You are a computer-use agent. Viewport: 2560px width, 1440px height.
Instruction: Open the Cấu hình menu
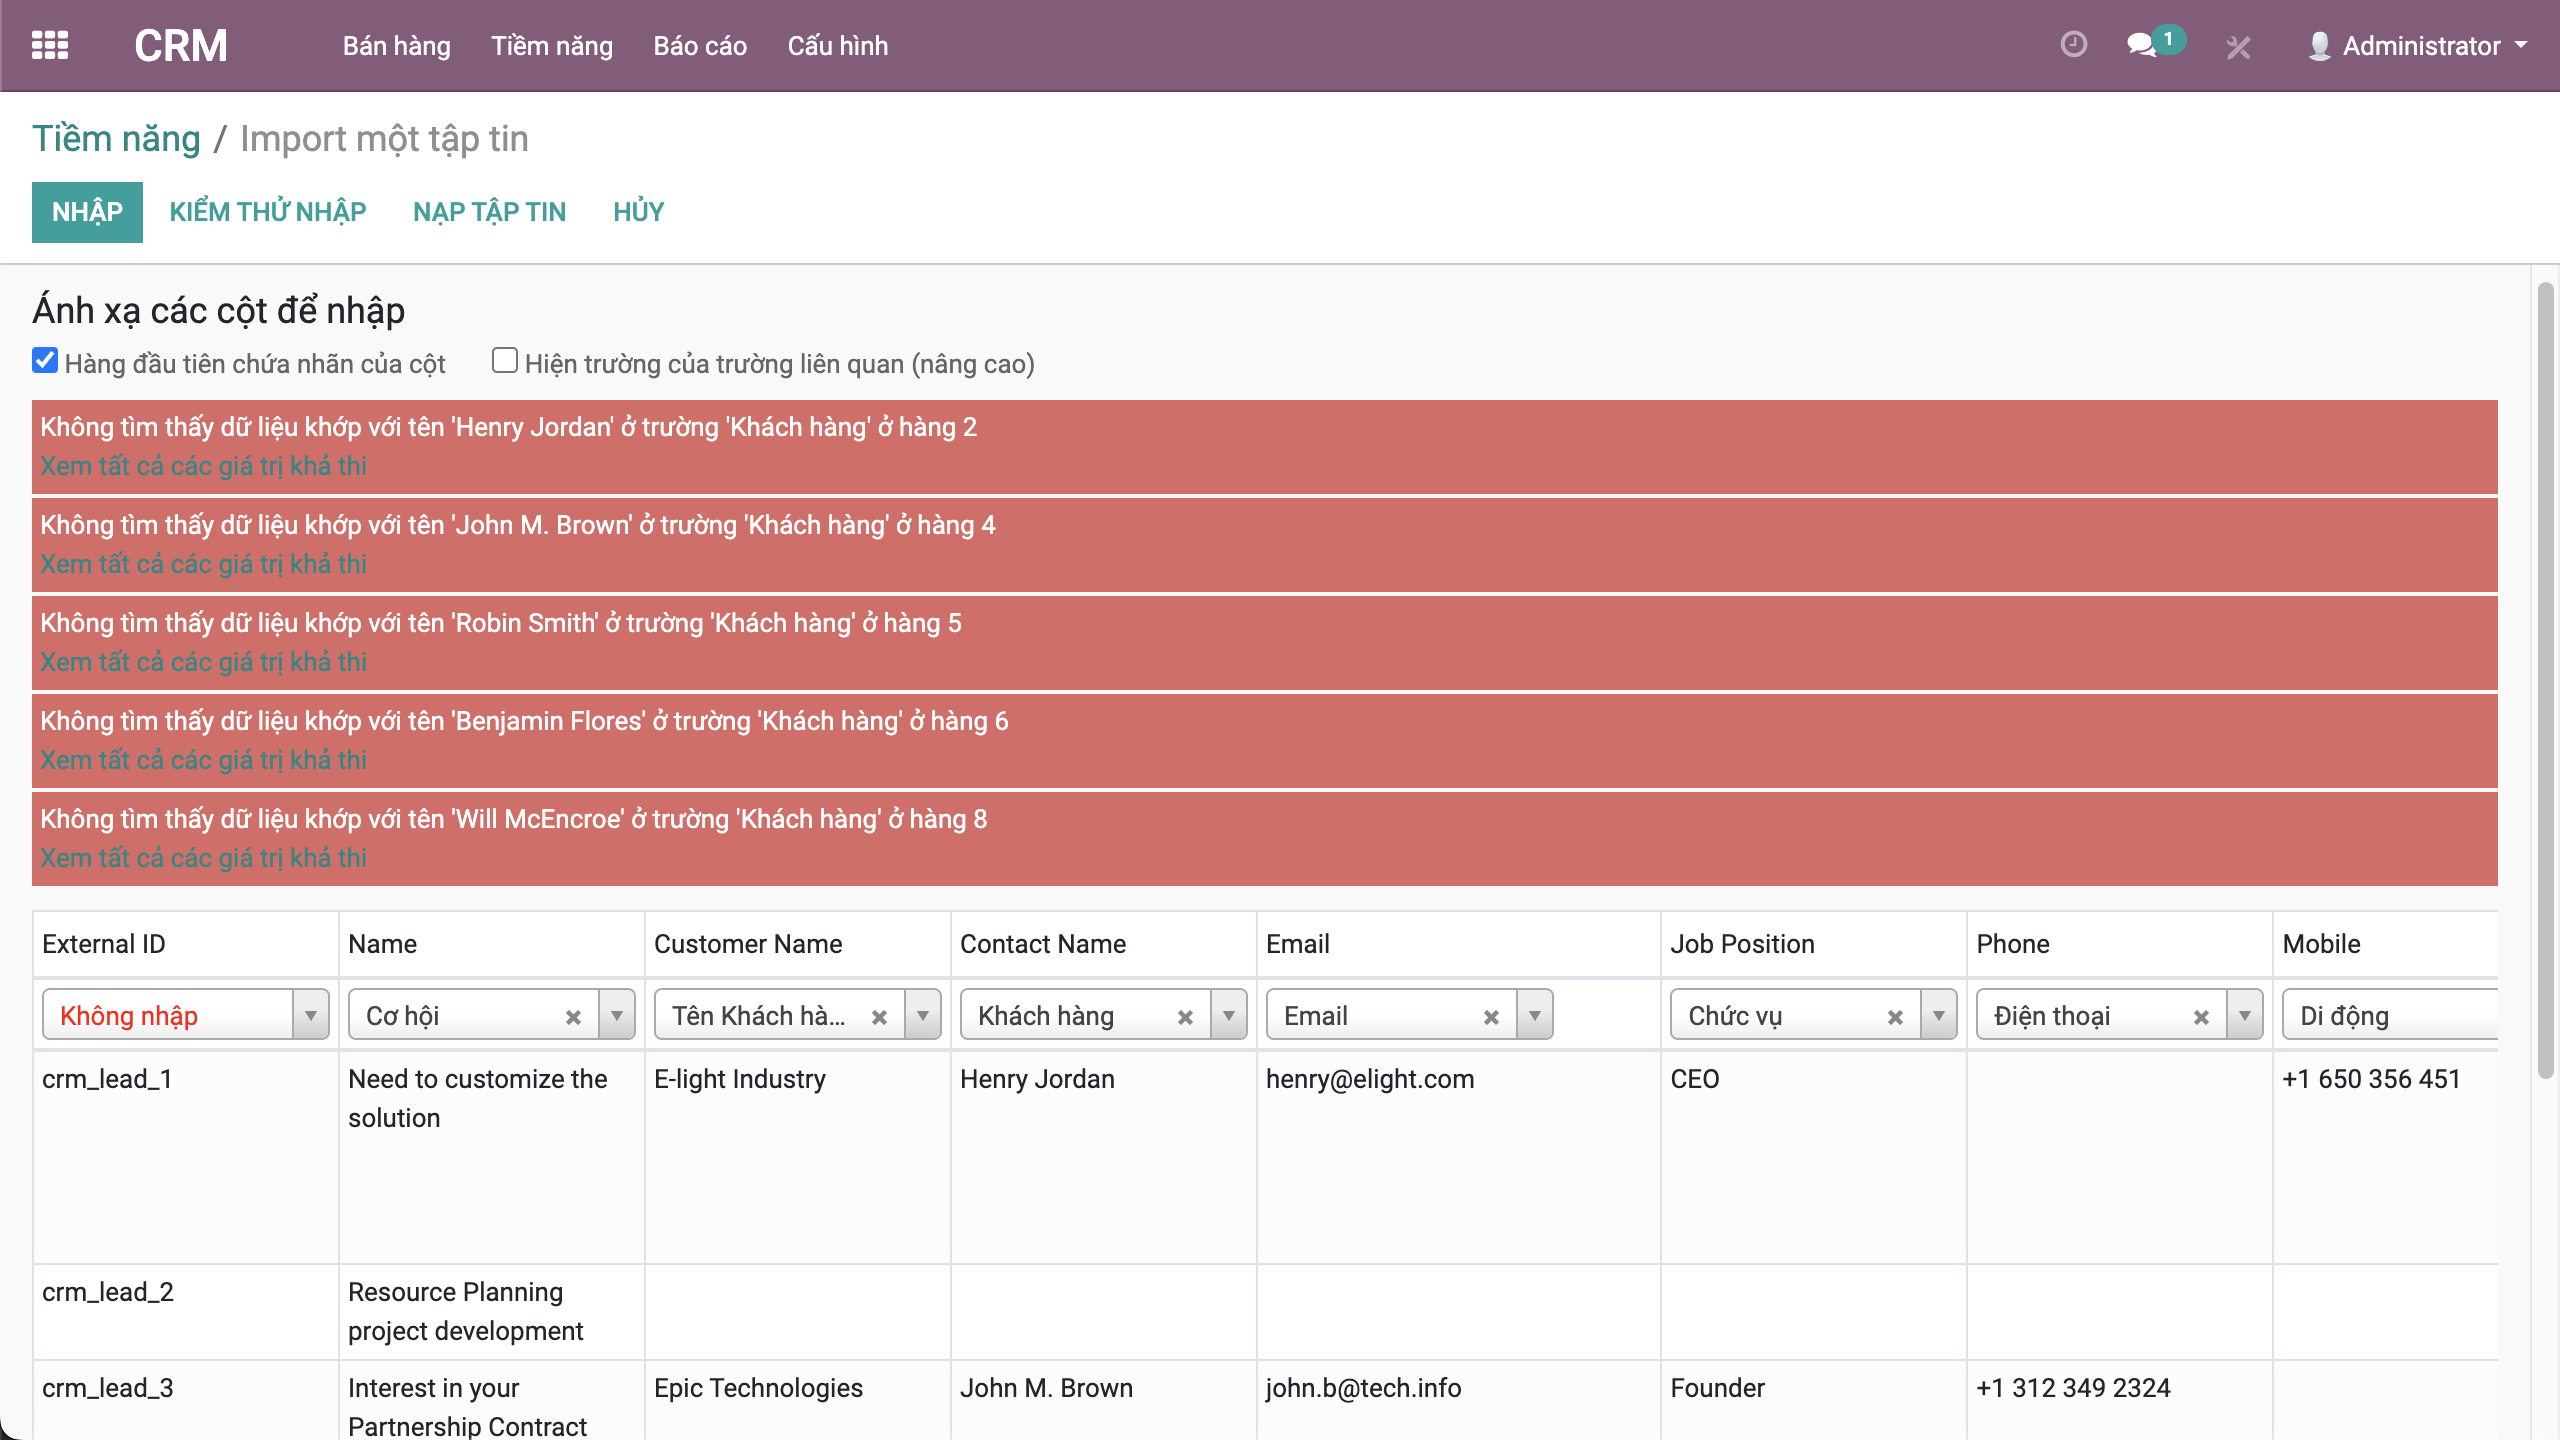click(837, 46)
